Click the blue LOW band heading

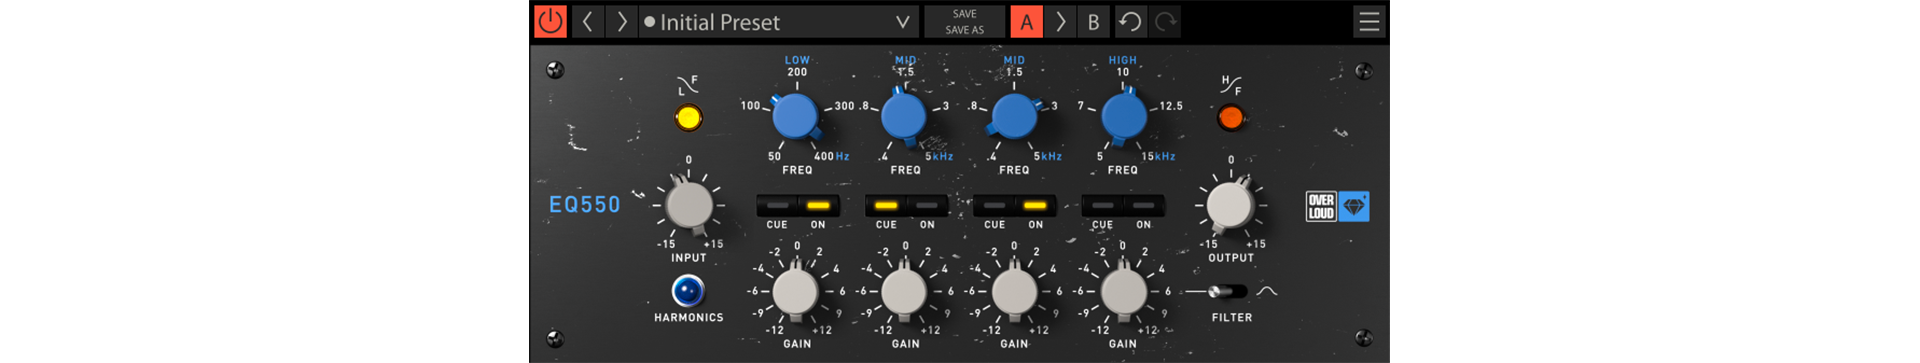797,60
